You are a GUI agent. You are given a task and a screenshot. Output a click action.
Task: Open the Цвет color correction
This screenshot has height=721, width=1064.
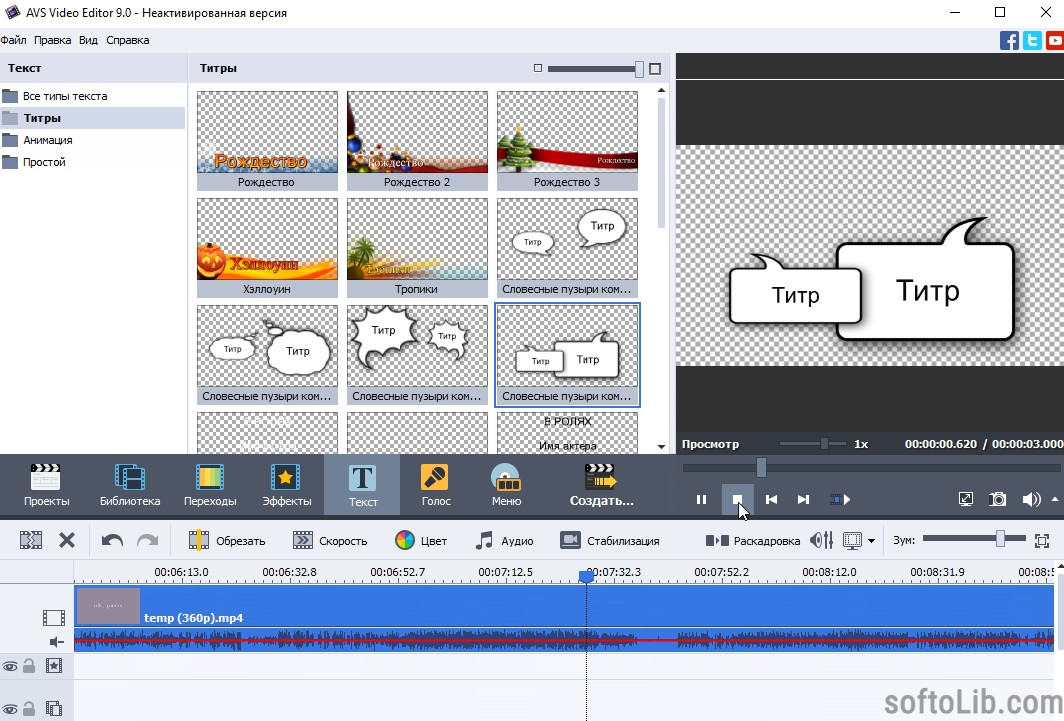[421, 541]
